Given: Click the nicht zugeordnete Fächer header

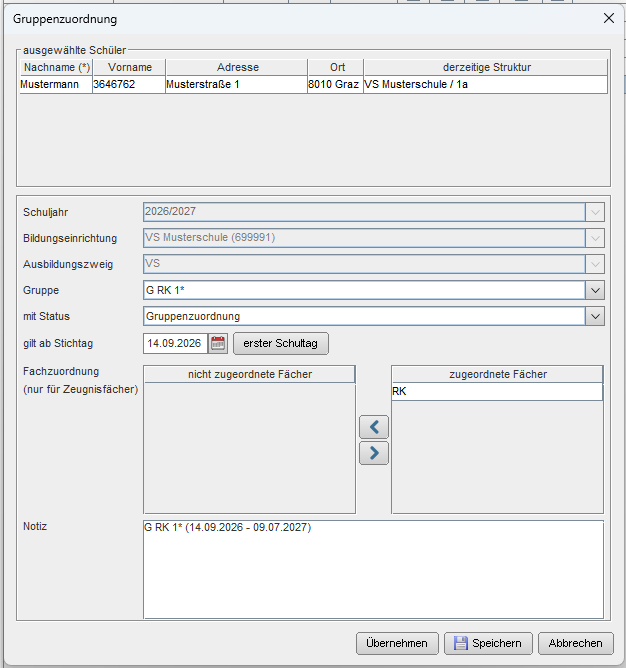Looking at the screenshot, I should pyautogui.click(x=249, y=374).
